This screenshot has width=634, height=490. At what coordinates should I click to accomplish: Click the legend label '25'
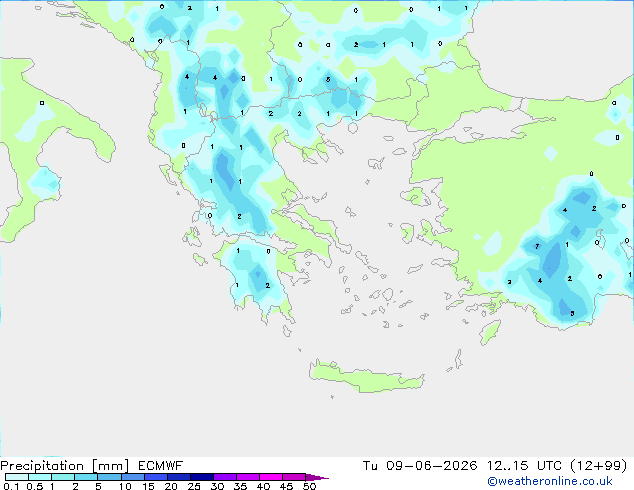(194, 486)
